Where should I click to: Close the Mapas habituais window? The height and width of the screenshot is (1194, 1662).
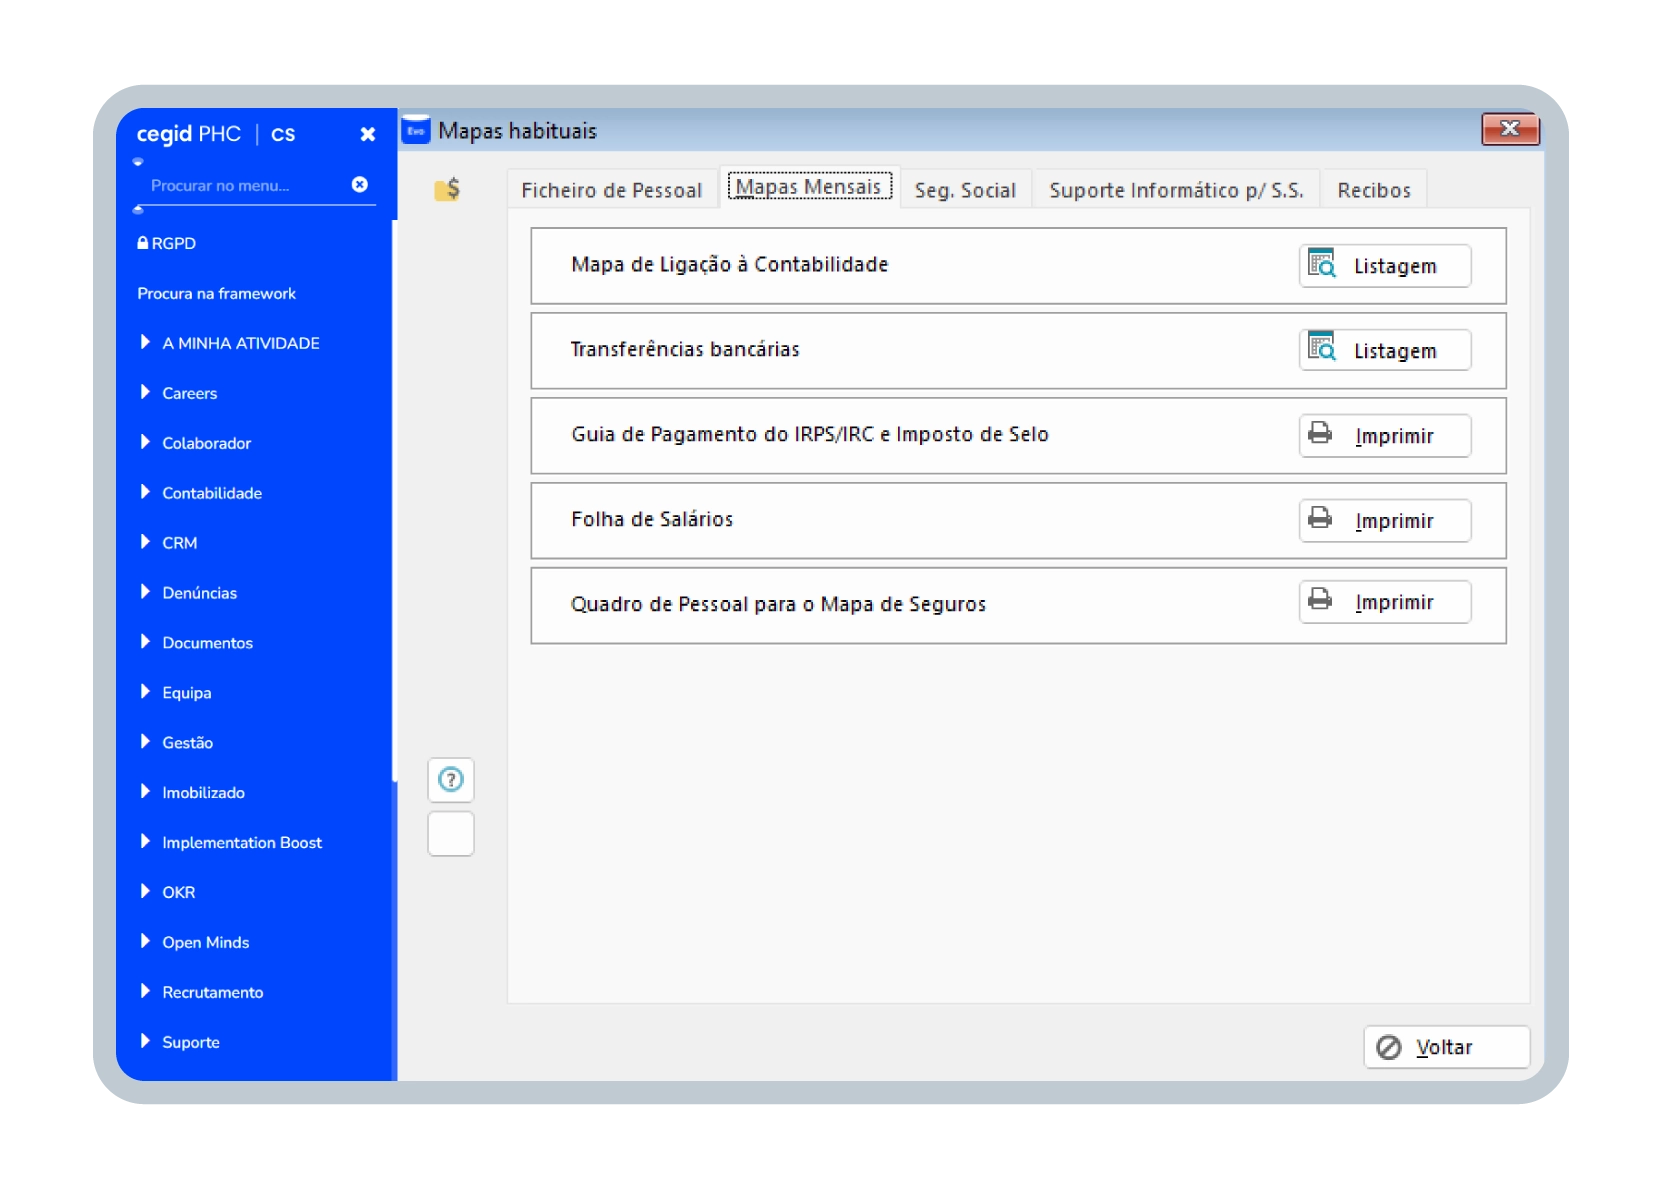click(1510, 129)
